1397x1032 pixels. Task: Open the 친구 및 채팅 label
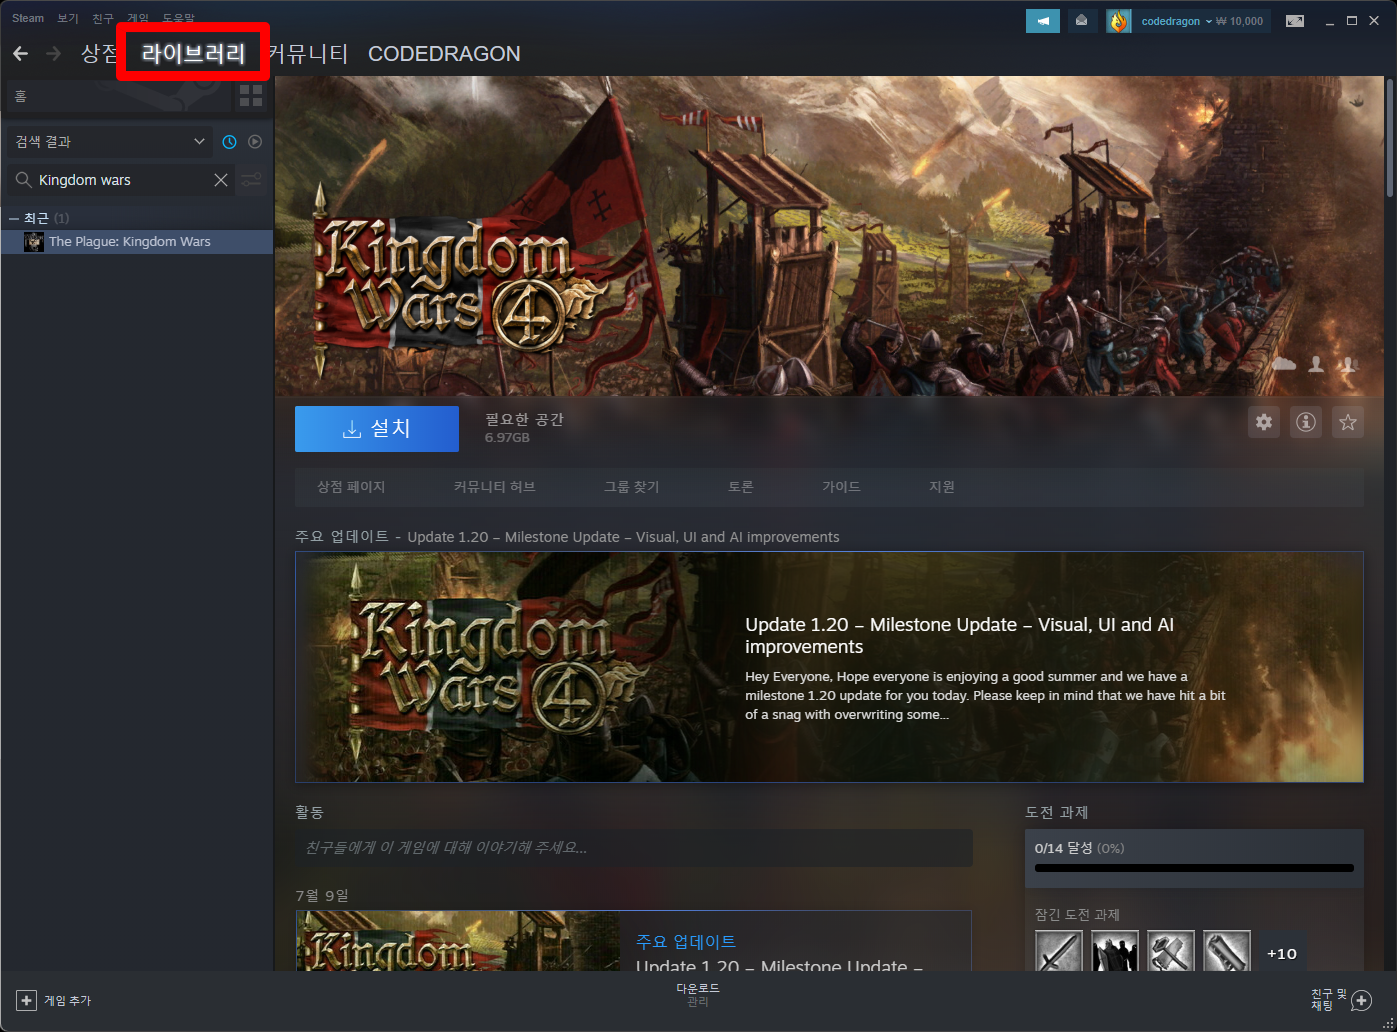coord(1329,1000)
